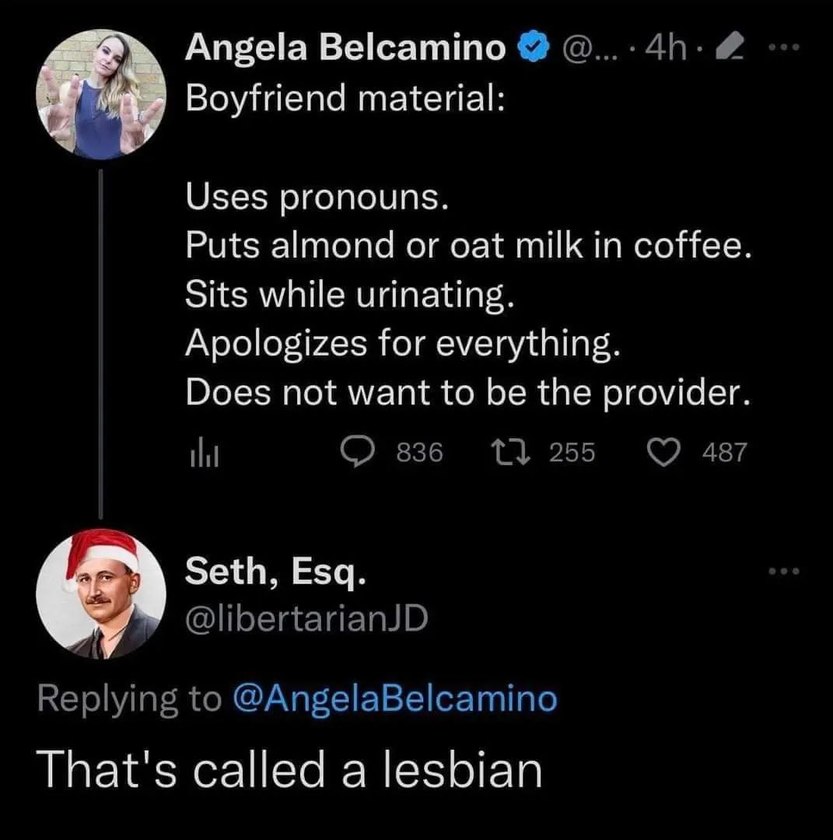Click the 836 replies count
Screen dimensions: 833x840
coord(420,452)
